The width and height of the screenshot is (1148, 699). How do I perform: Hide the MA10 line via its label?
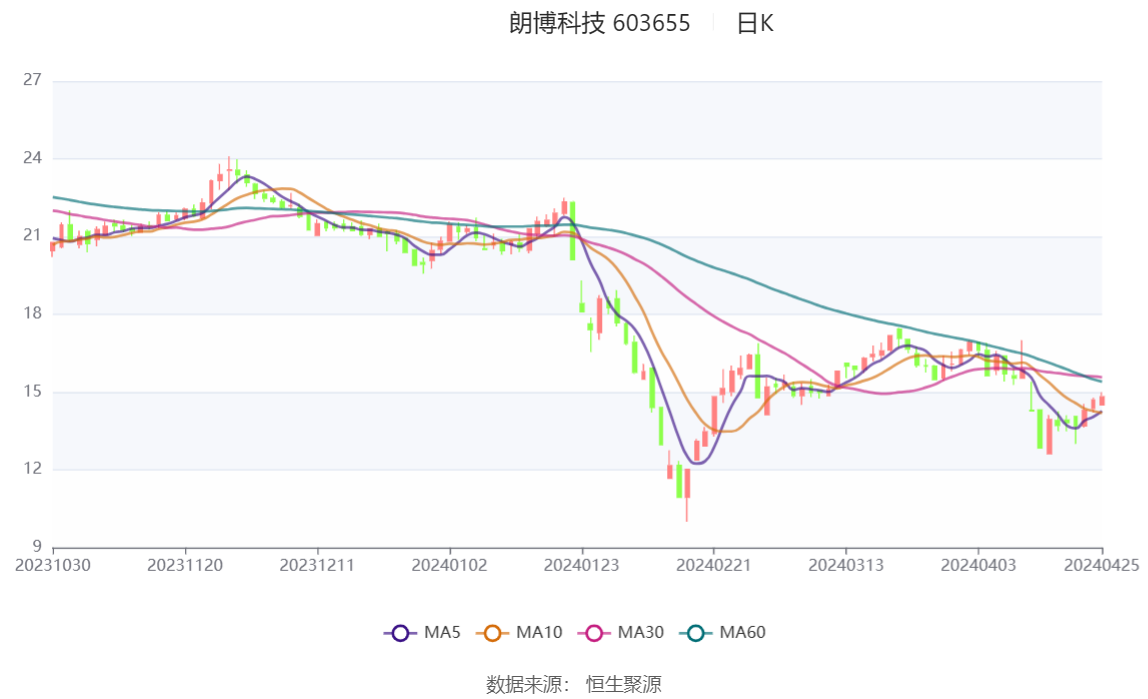click(x=539, y=632)
